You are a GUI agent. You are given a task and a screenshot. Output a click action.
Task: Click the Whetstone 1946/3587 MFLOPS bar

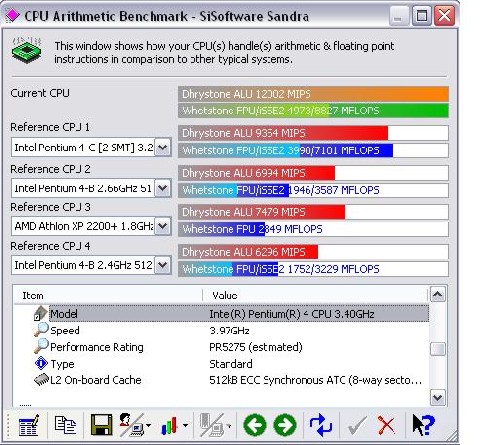pos(313,190)
